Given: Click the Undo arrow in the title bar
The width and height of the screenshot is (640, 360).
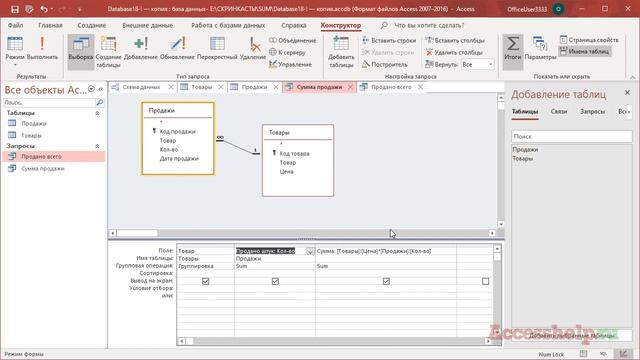Looking at the screenshot, I should 44,9.
